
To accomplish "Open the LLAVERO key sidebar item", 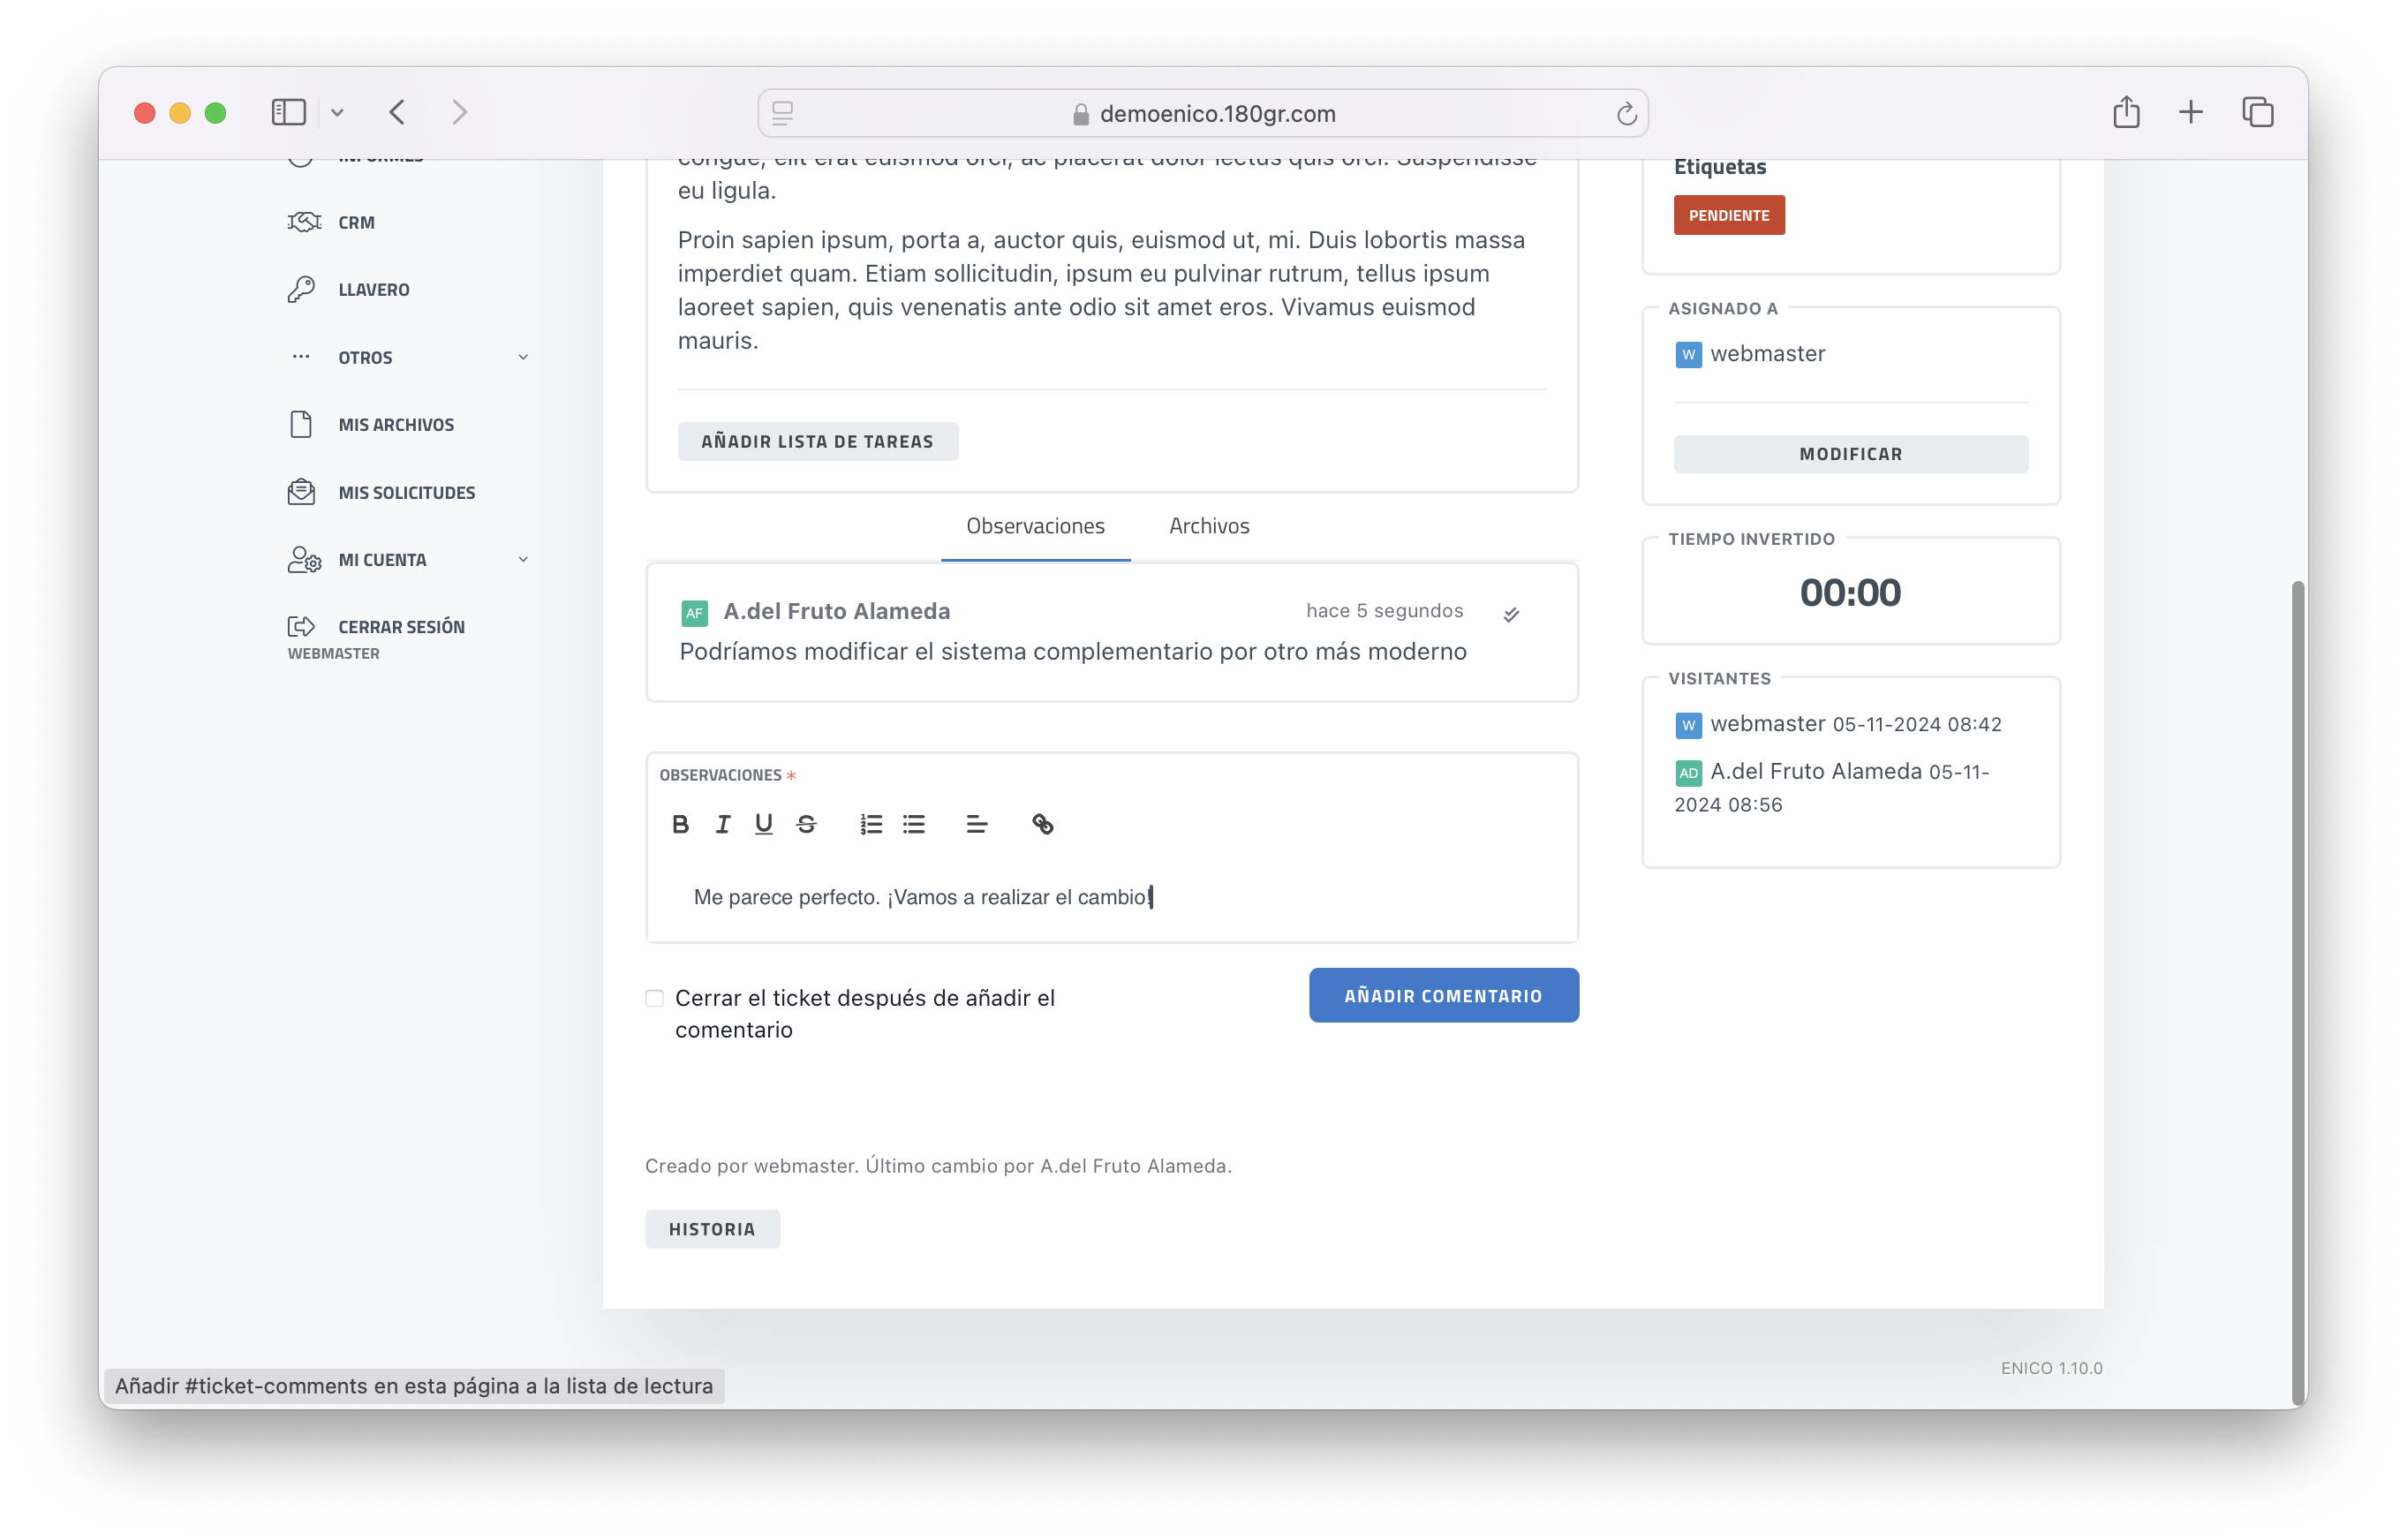I will pos(372,290).
